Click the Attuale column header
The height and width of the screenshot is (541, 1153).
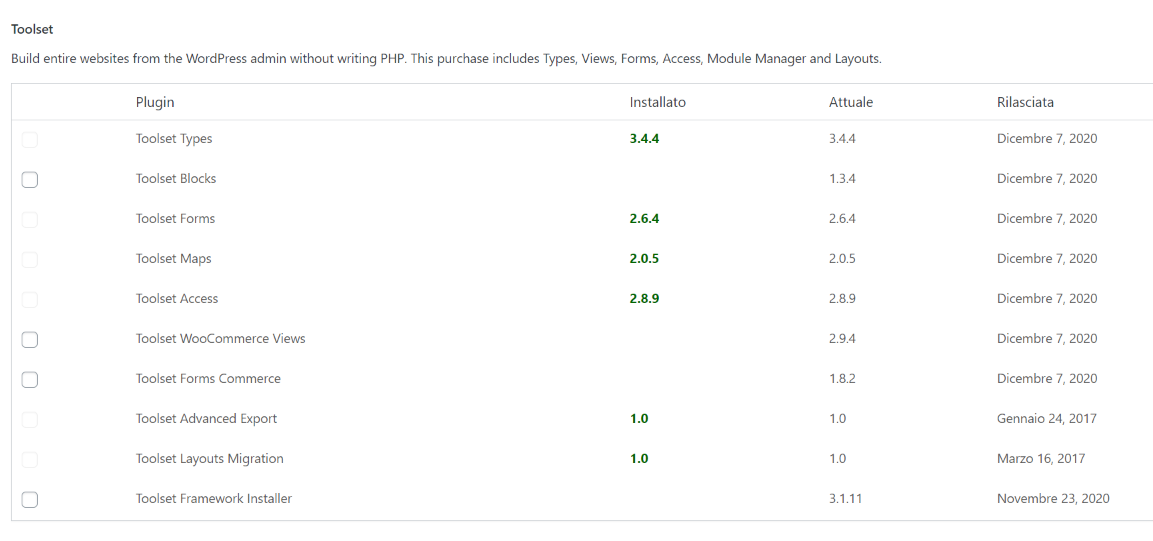(x=851, y=102)
